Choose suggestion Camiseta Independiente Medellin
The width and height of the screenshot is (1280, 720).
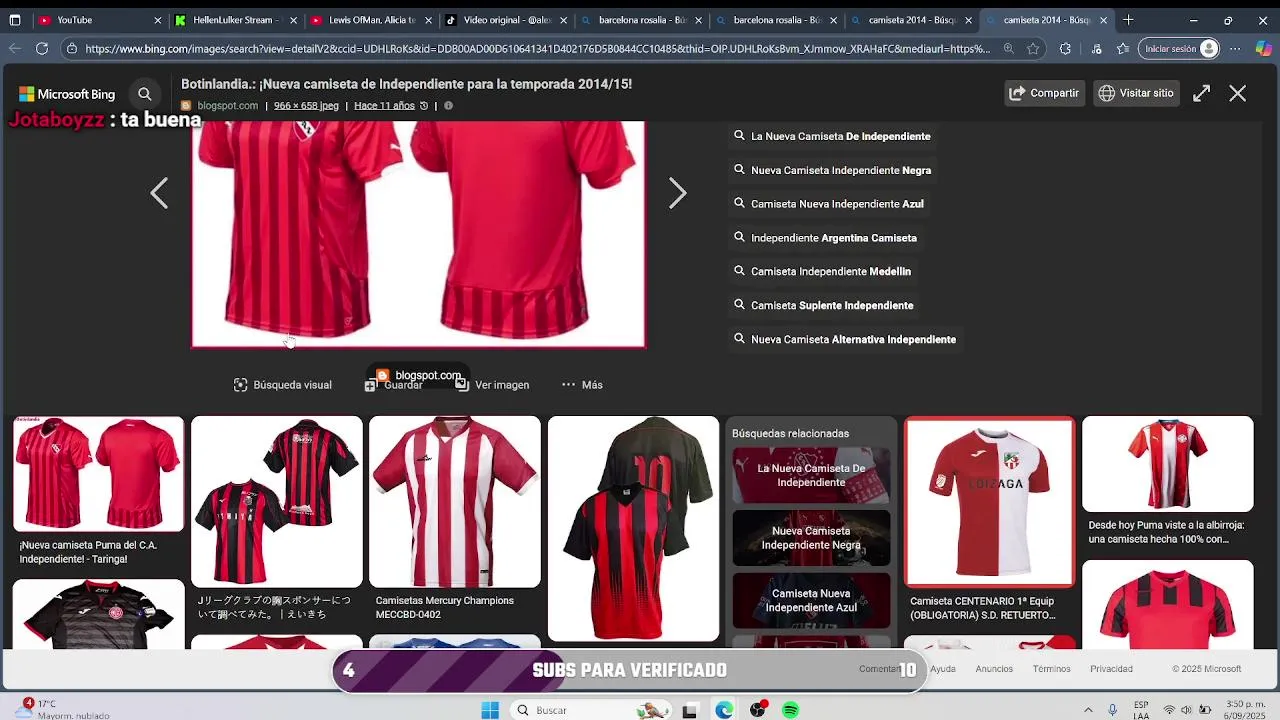tap(822, 271)
